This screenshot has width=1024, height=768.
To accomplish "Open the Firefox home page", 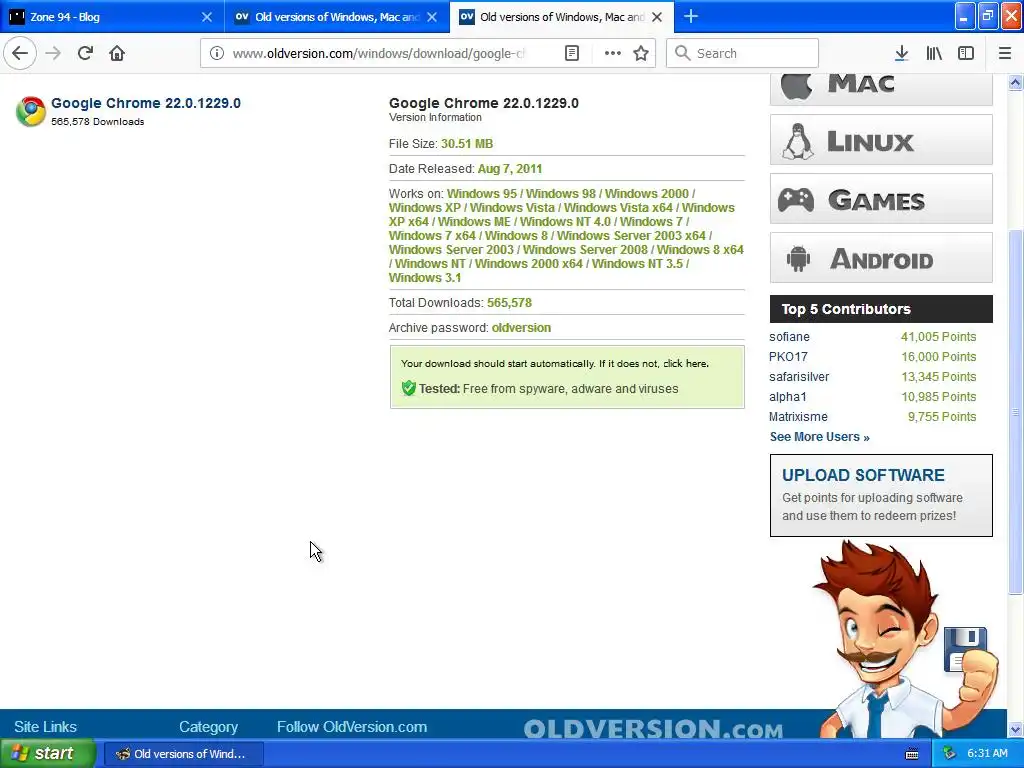I will tap(117, 53).
